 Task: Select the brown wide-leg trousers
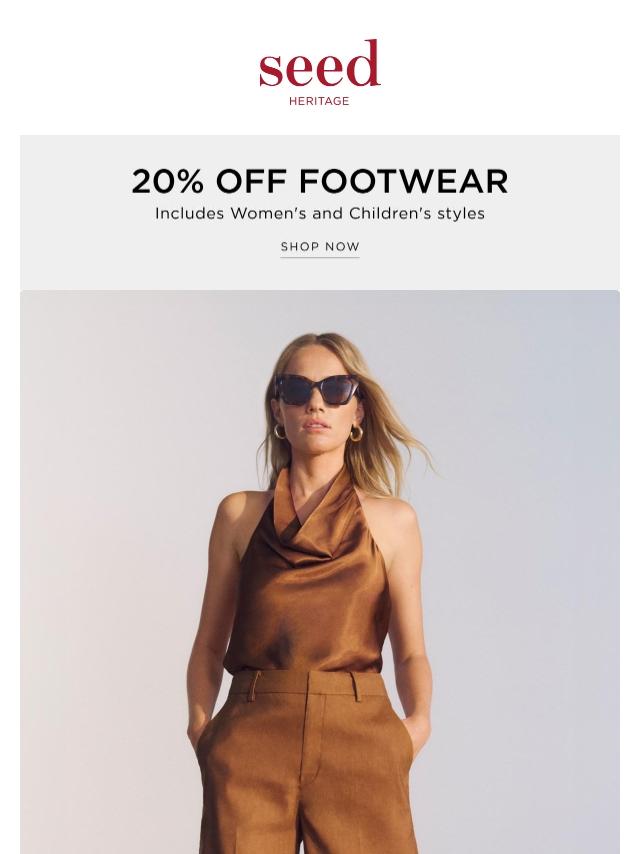[306, 762]
